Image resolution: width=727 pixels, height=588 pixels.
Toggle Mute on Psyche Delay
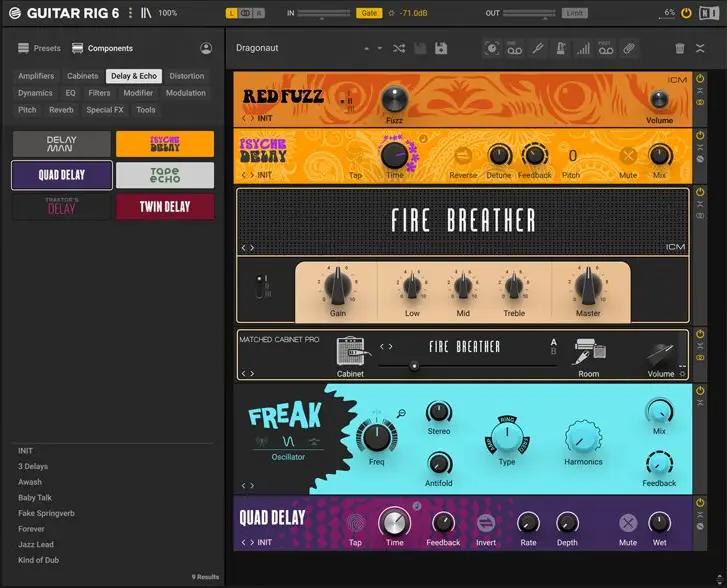coord(628,155)
